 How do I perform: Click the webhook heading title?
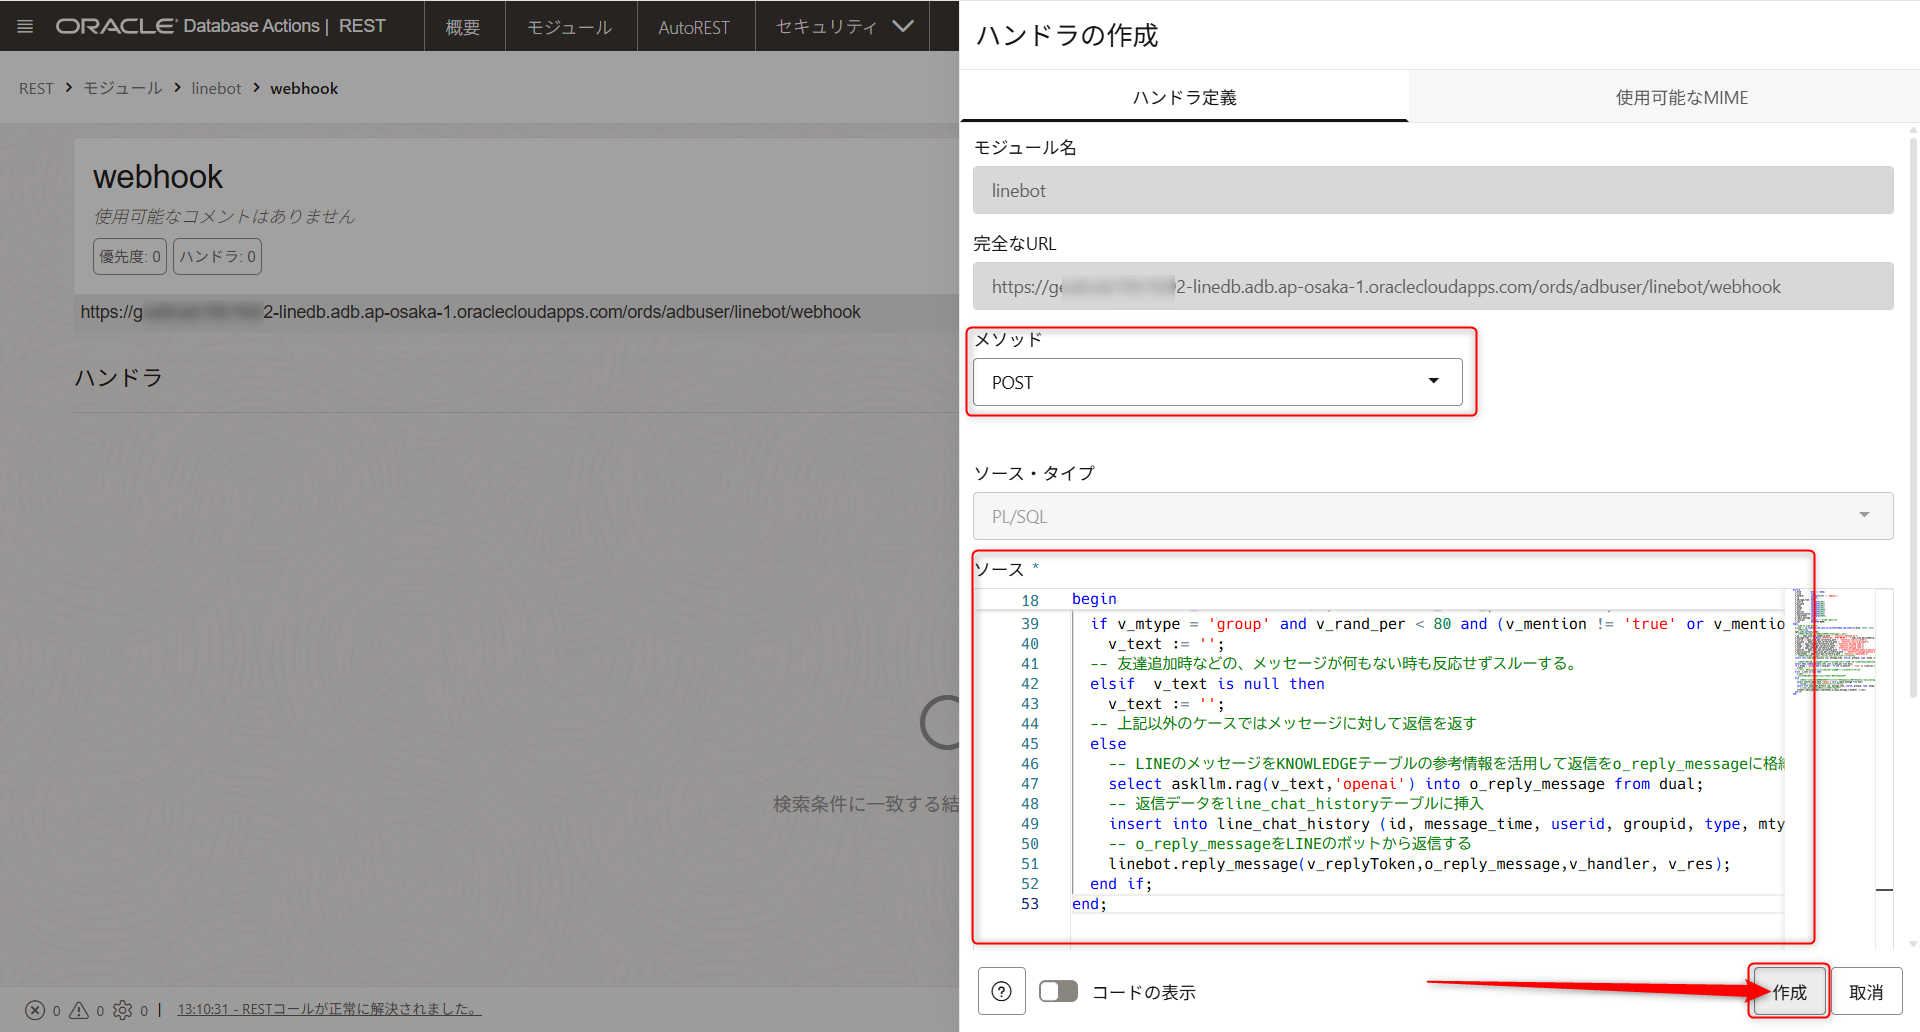pyautogui.click(x=158, y=177)
